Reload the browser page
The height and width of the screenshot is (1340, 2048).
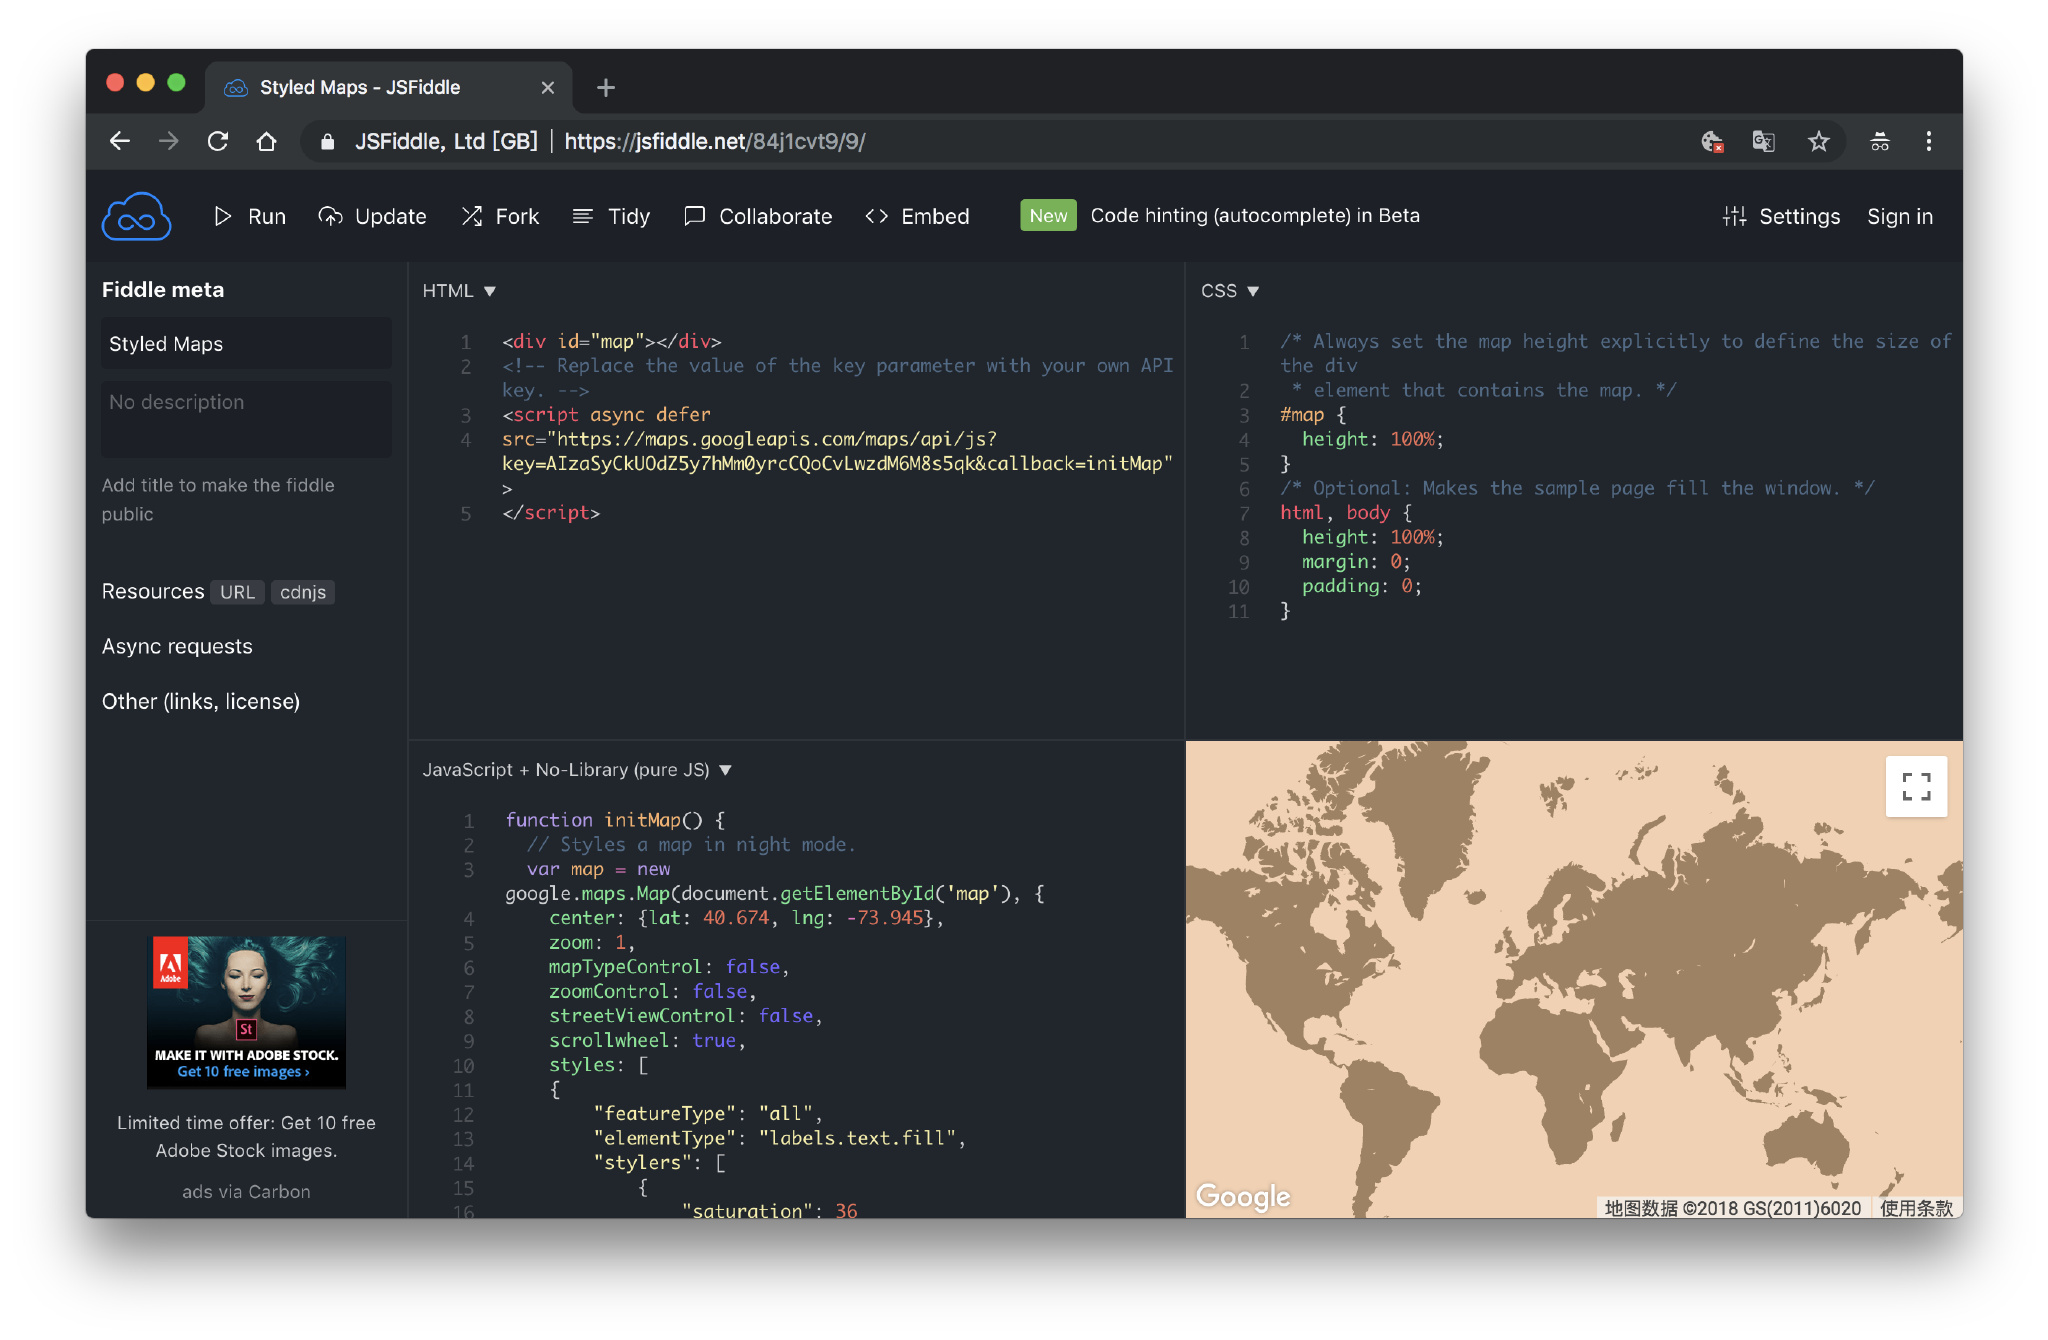coord(218,142)
